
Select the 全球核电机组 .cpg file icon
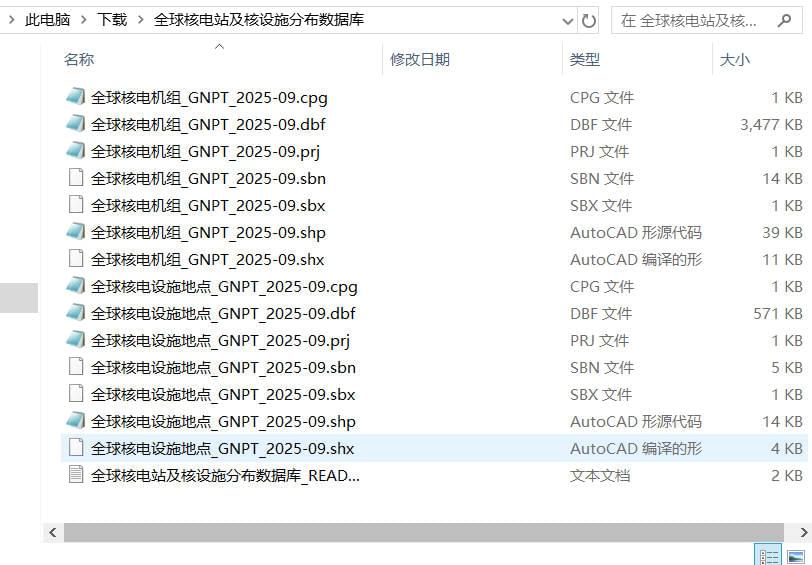pyautogui.click(x=76, y=97)
